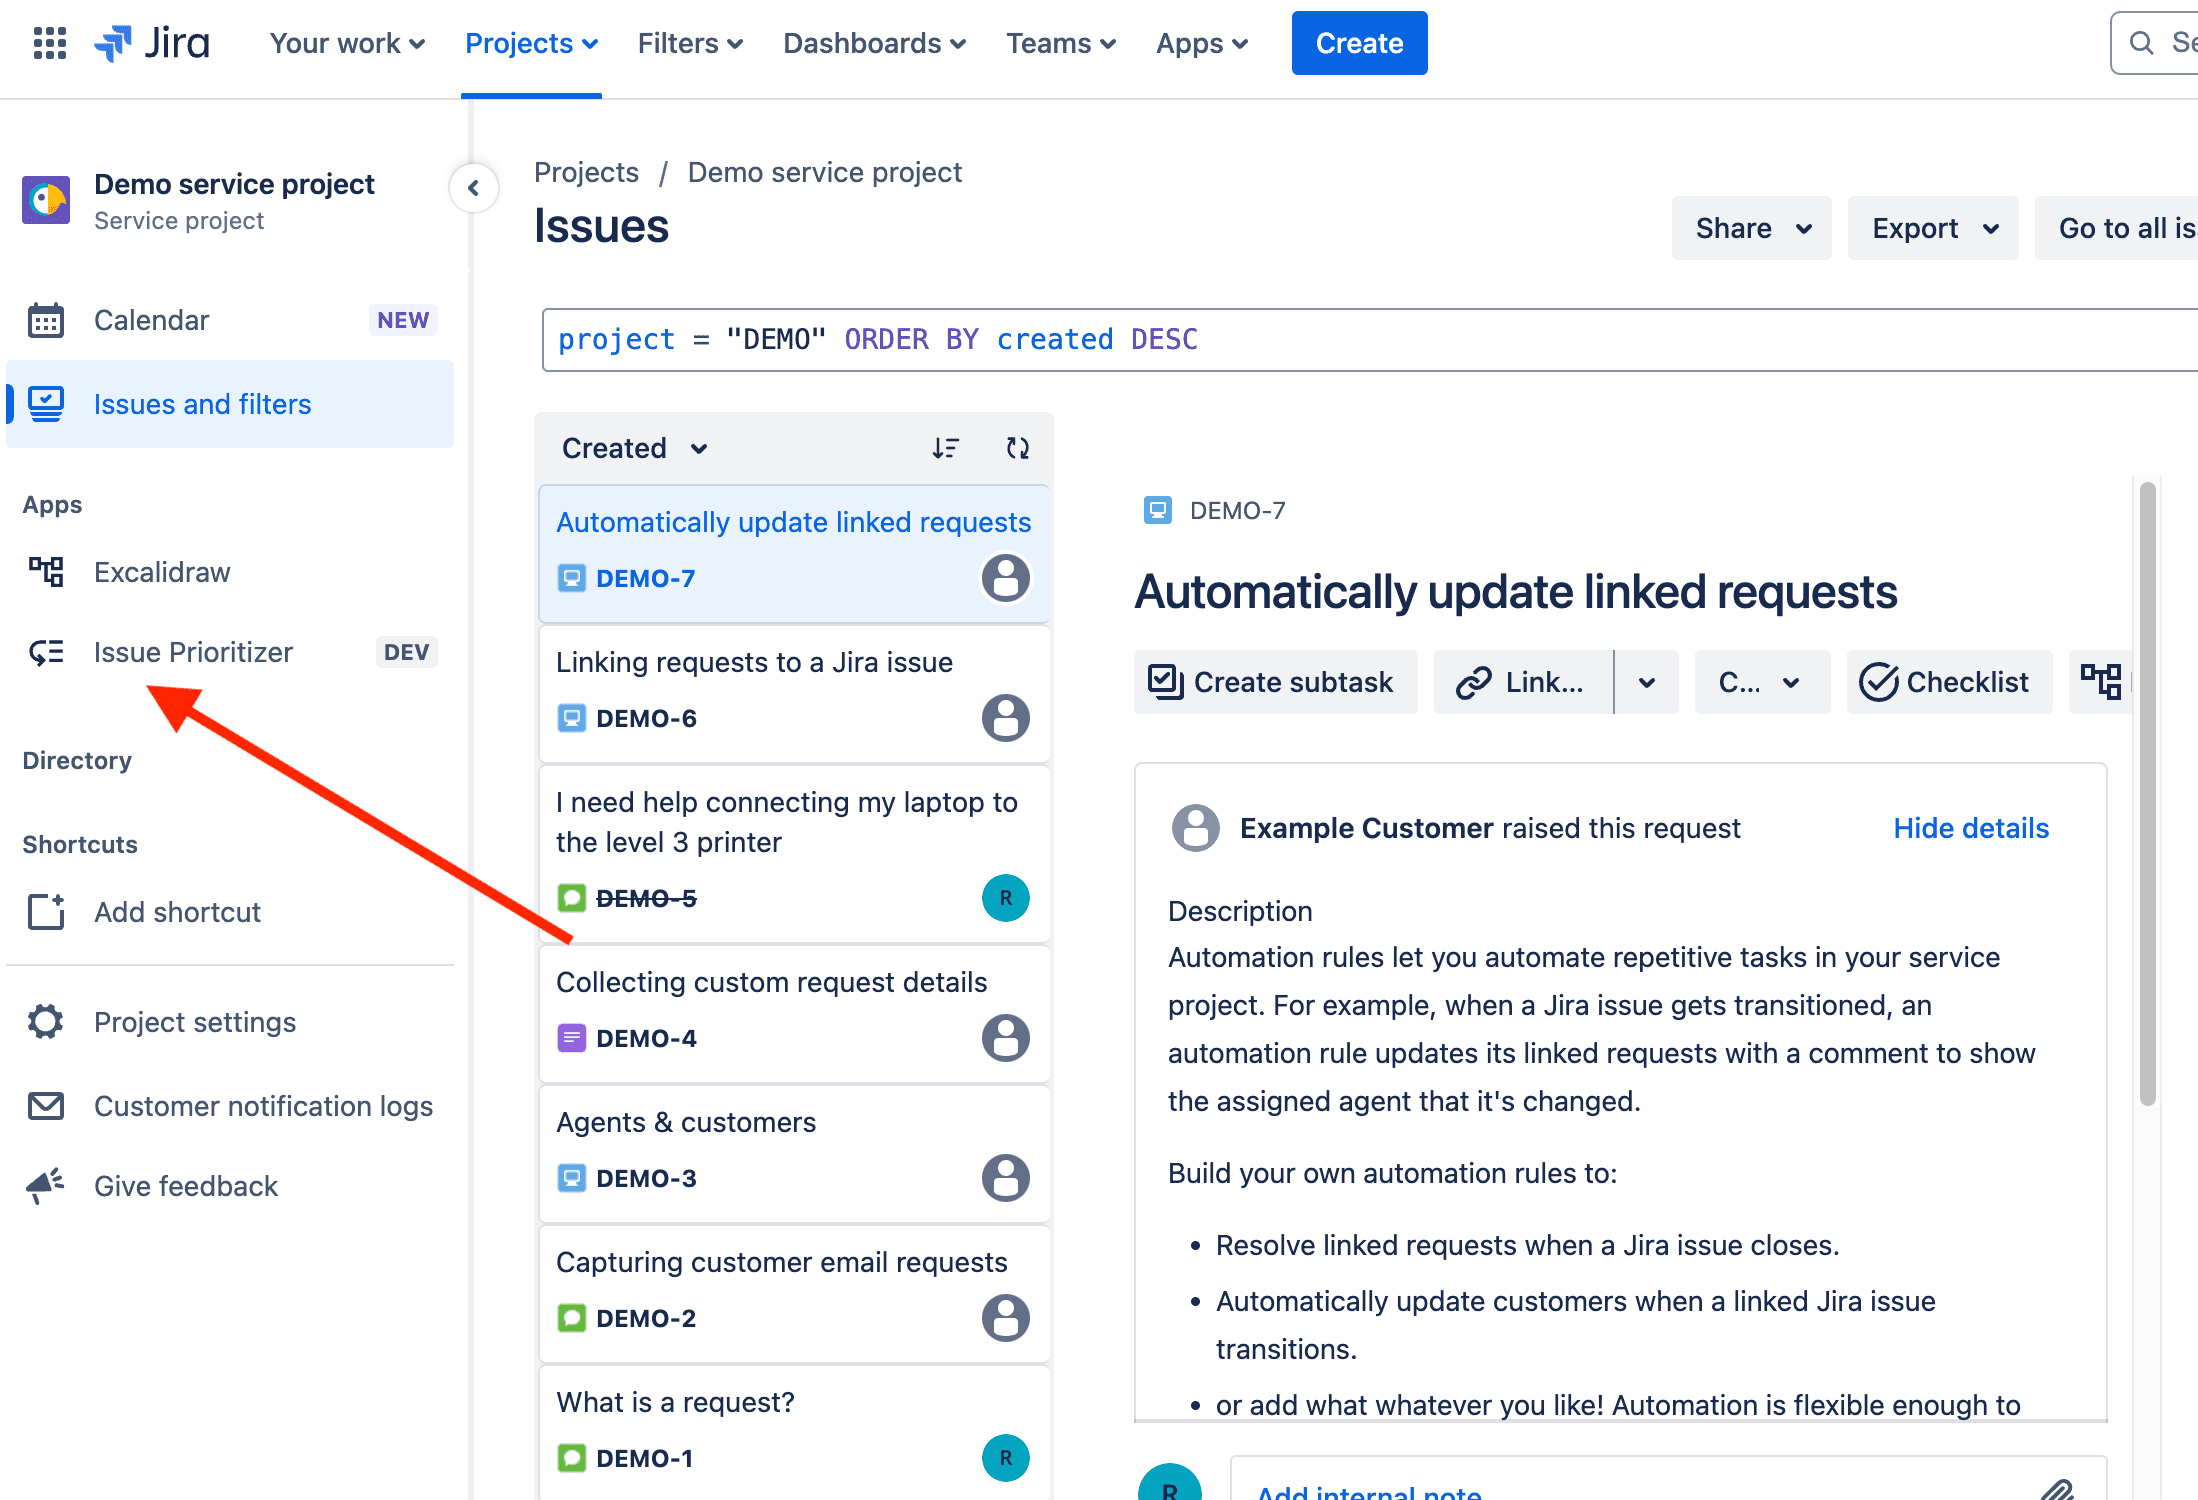Select Calendar in the sidebar
The image size is (2198, 1500).
pos(230,320)
